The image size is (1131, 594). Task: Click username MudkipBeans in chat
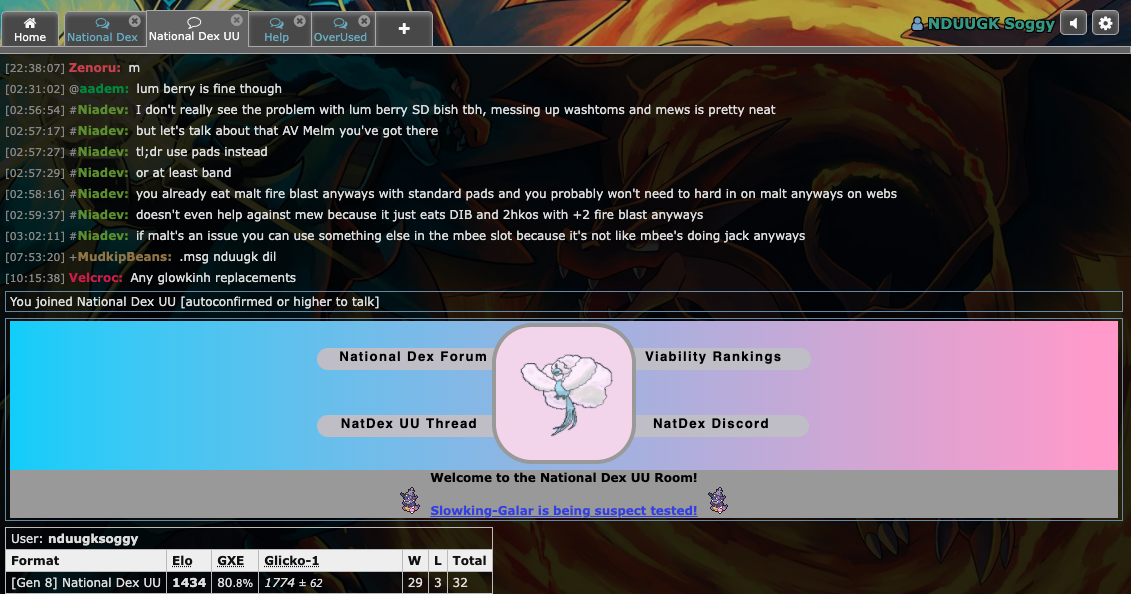point(124,257)
